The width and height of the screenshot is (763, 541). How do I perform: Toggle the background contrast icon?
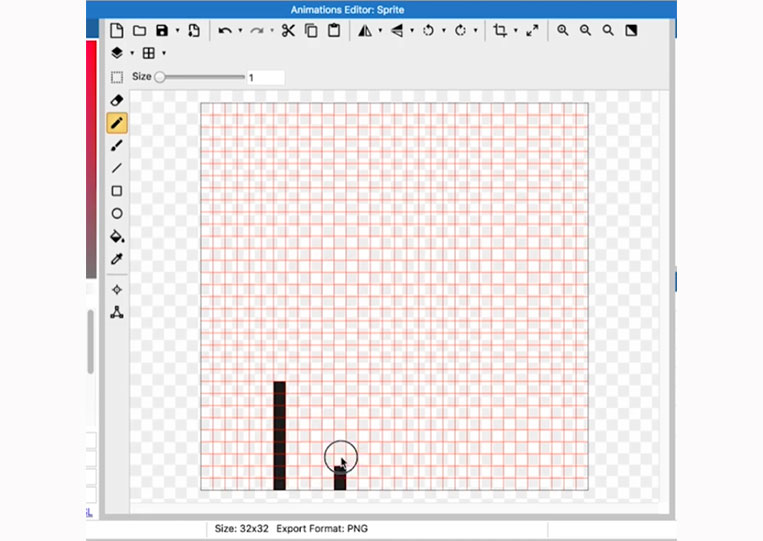tap(631, 31)
